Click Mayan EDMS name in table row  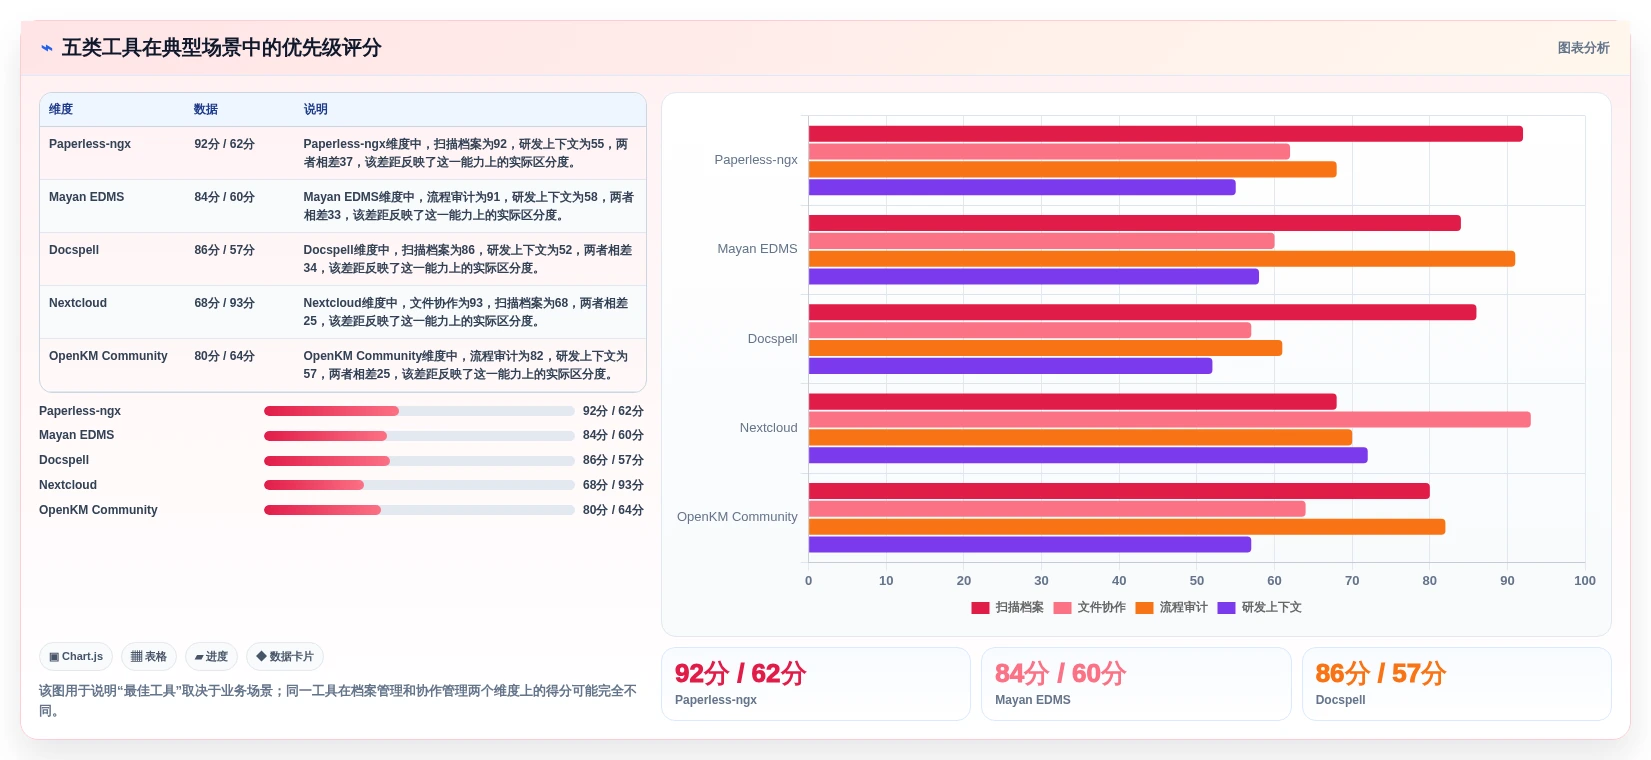[87, 197]
